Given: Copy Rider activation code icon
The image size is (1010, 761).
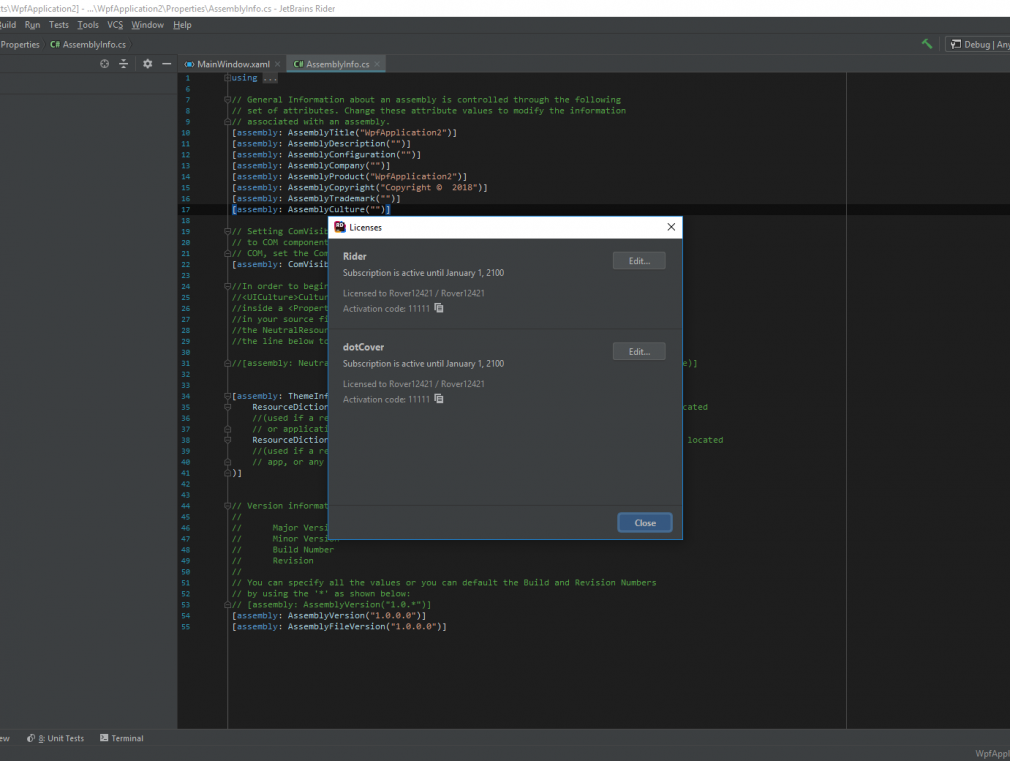Looking at the screenshot, I should tap(439, 308).
